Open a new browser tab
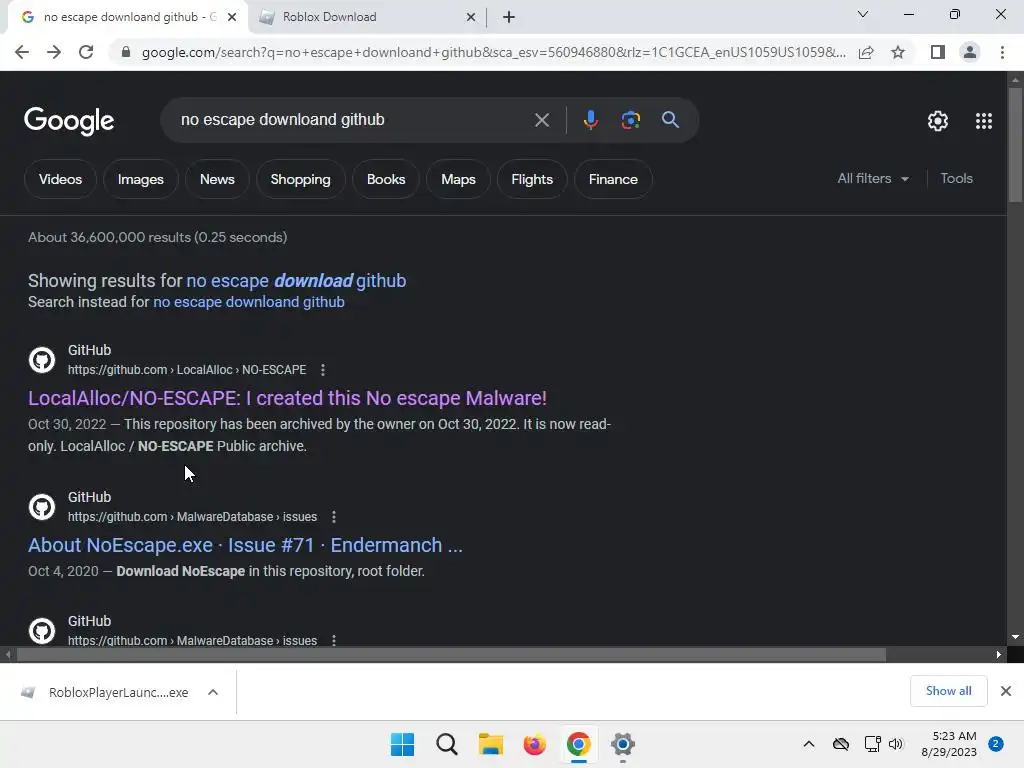The width and height of the screenshot is (1024, 768). pos(509,18)
